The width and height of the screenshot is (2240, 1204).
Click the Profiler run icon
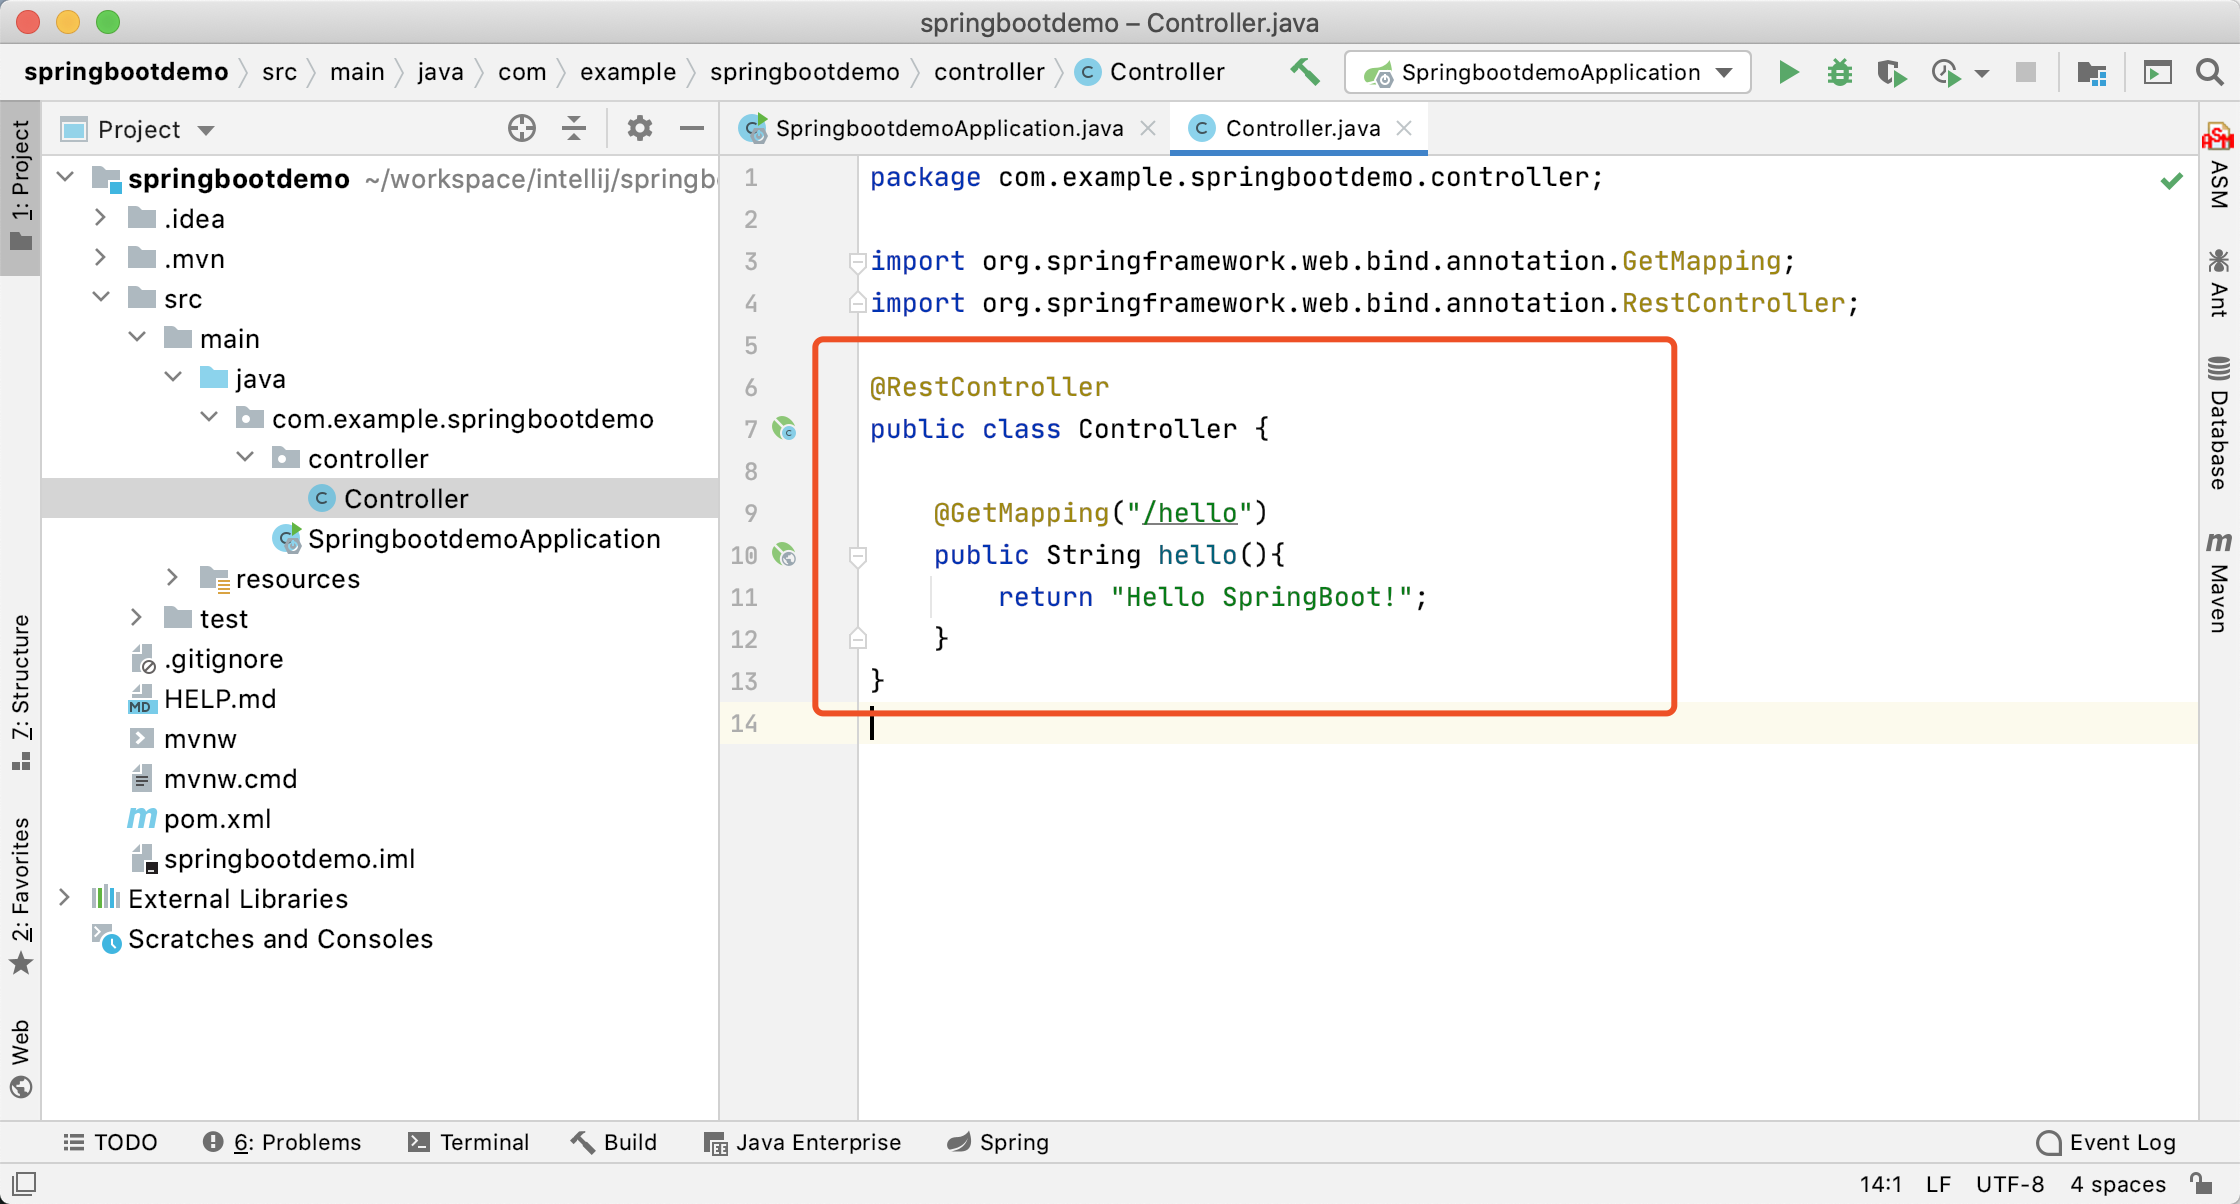1945,72
